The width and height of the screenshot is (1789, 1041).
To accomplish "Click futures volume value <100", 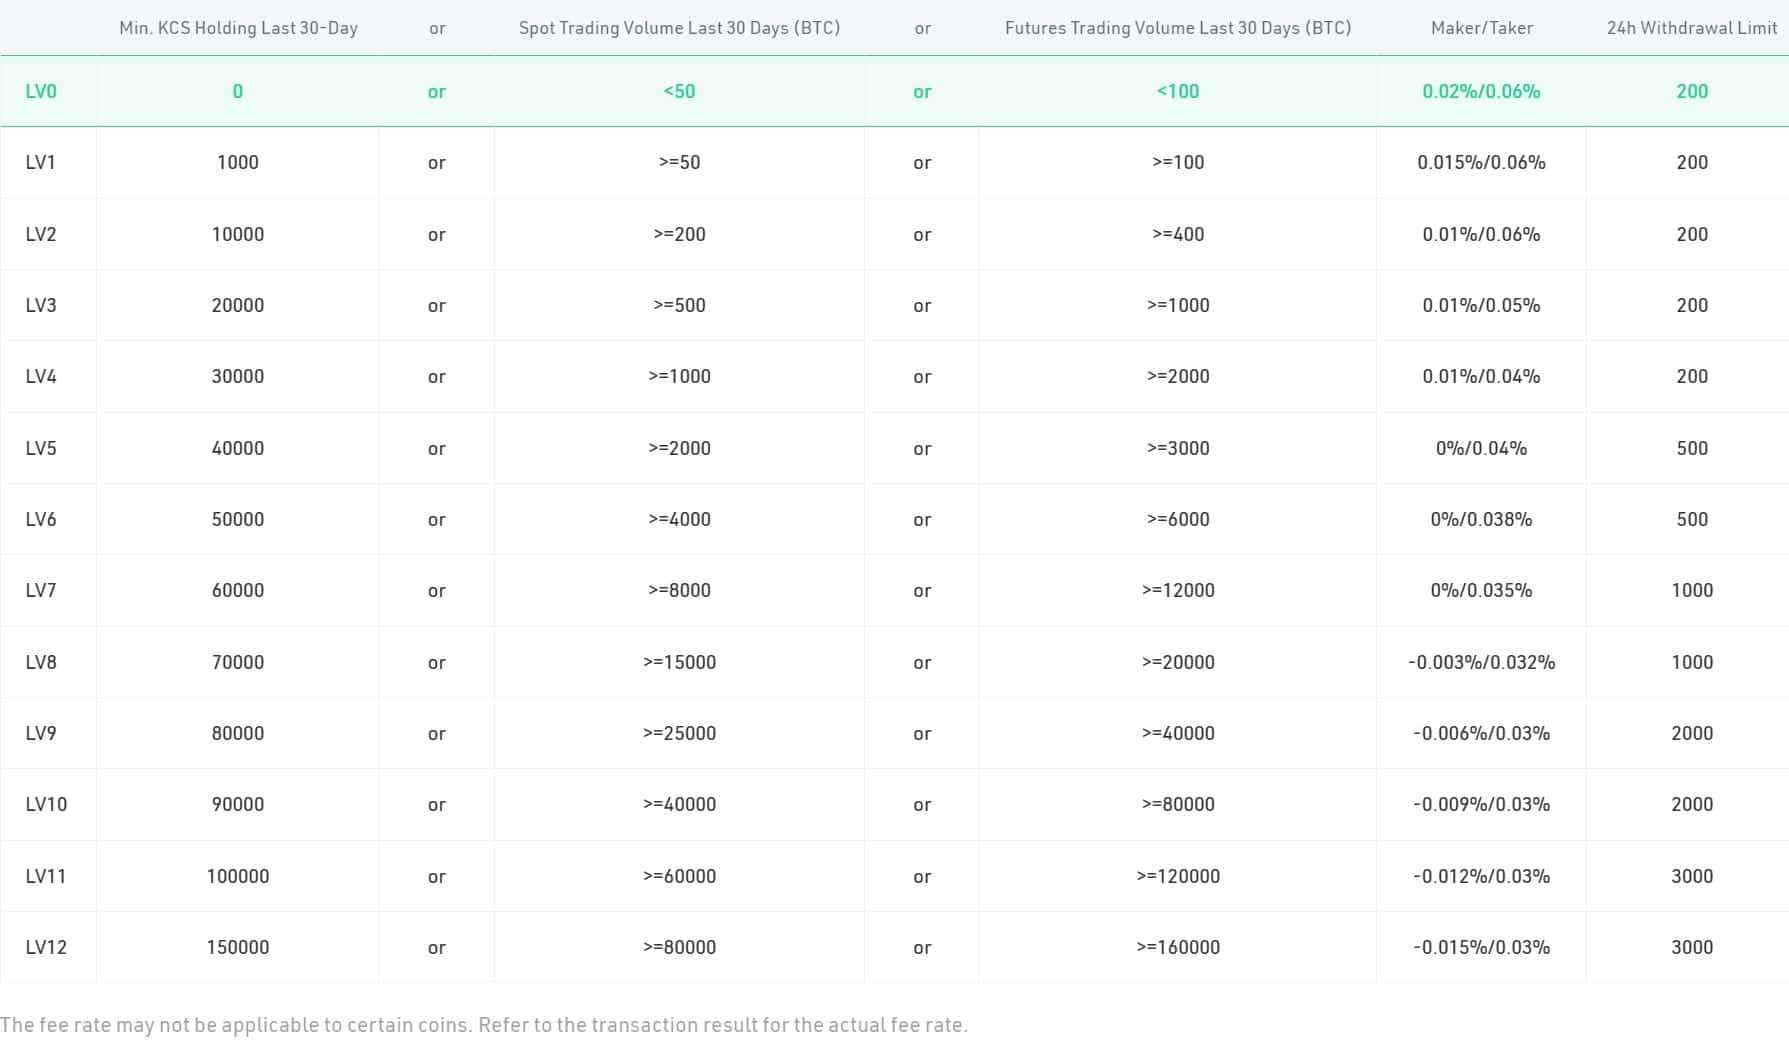I will (1178, 91).
